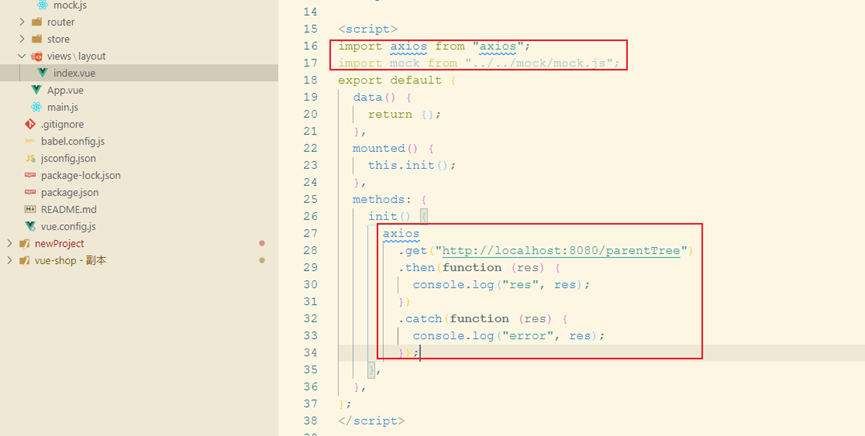Screen dimensions: 865x436
Task: Click the React icon beside mock.js
Action: [42, 5]
